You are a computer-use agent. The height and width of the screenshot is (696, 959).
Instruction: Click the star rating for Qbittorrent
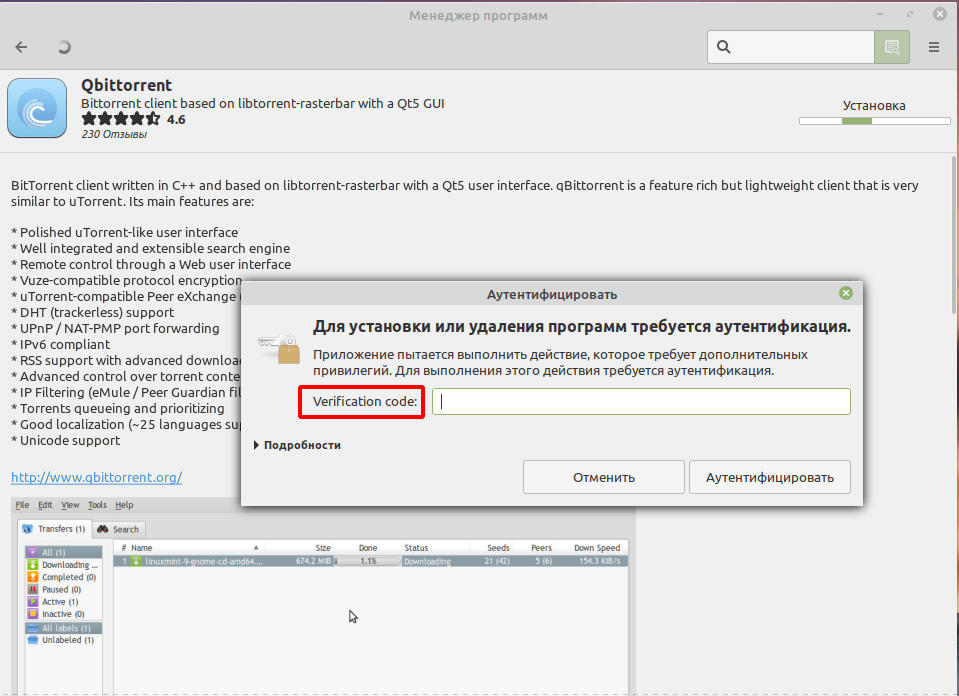click(x=120, y=119)
